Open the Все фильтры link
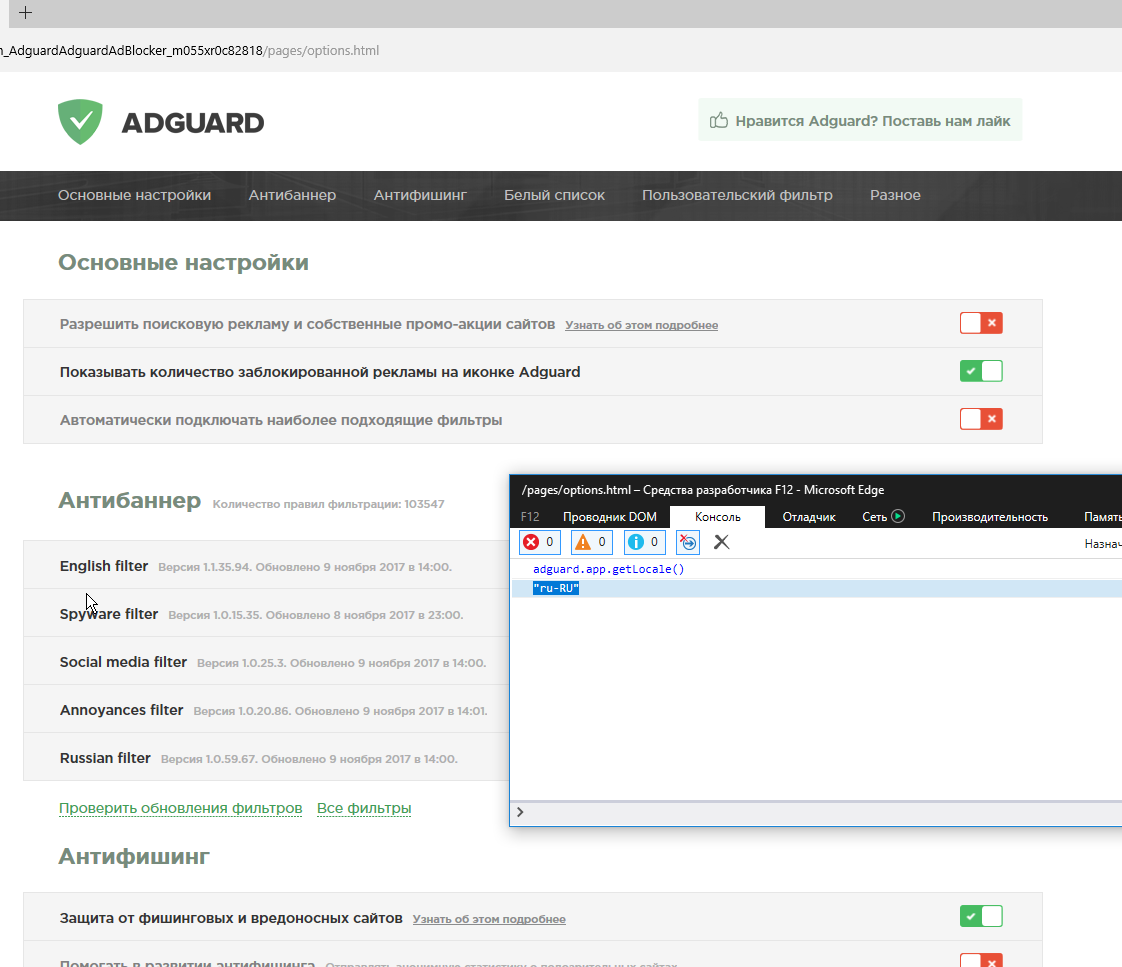This screenshot has height=967, width=1122. (x=364, y=807)
